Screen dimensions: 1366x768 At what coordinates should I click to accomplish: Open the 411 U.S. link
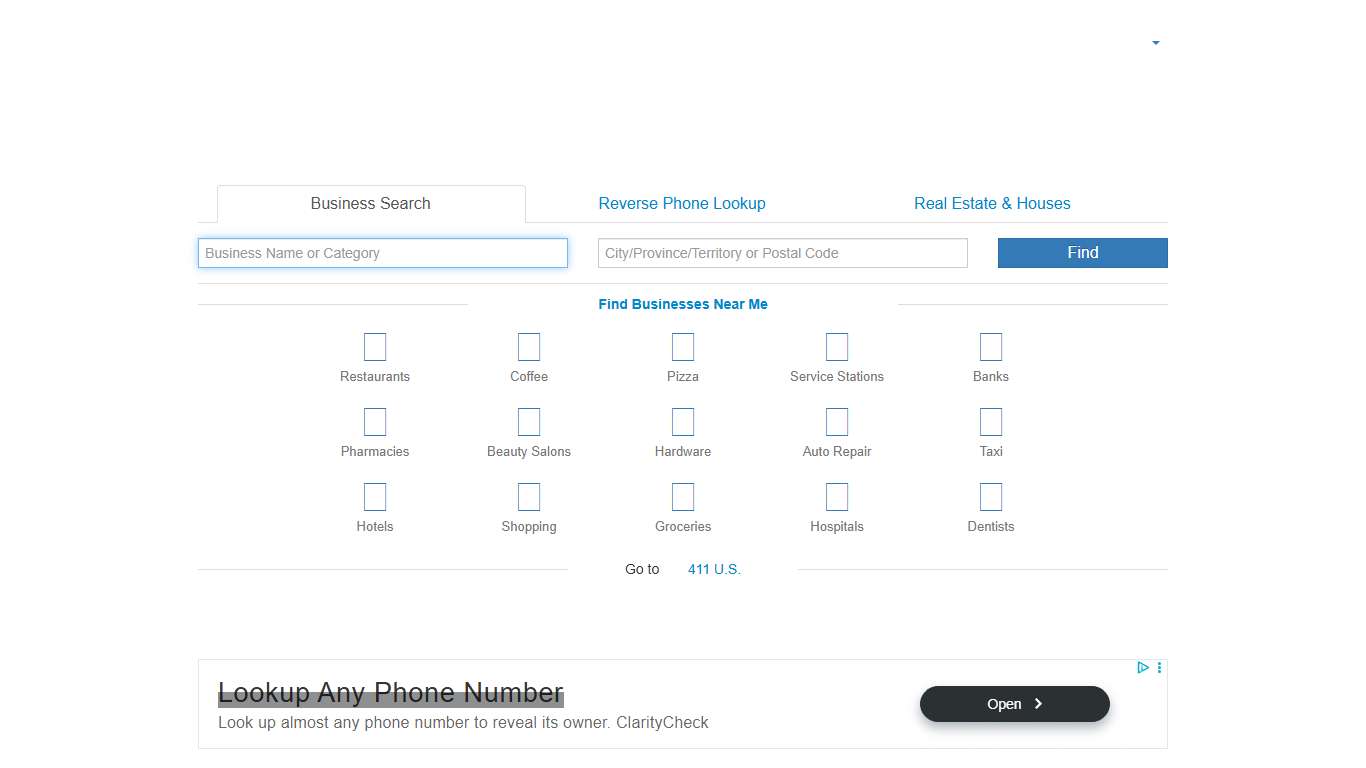[x=714, y=568]
